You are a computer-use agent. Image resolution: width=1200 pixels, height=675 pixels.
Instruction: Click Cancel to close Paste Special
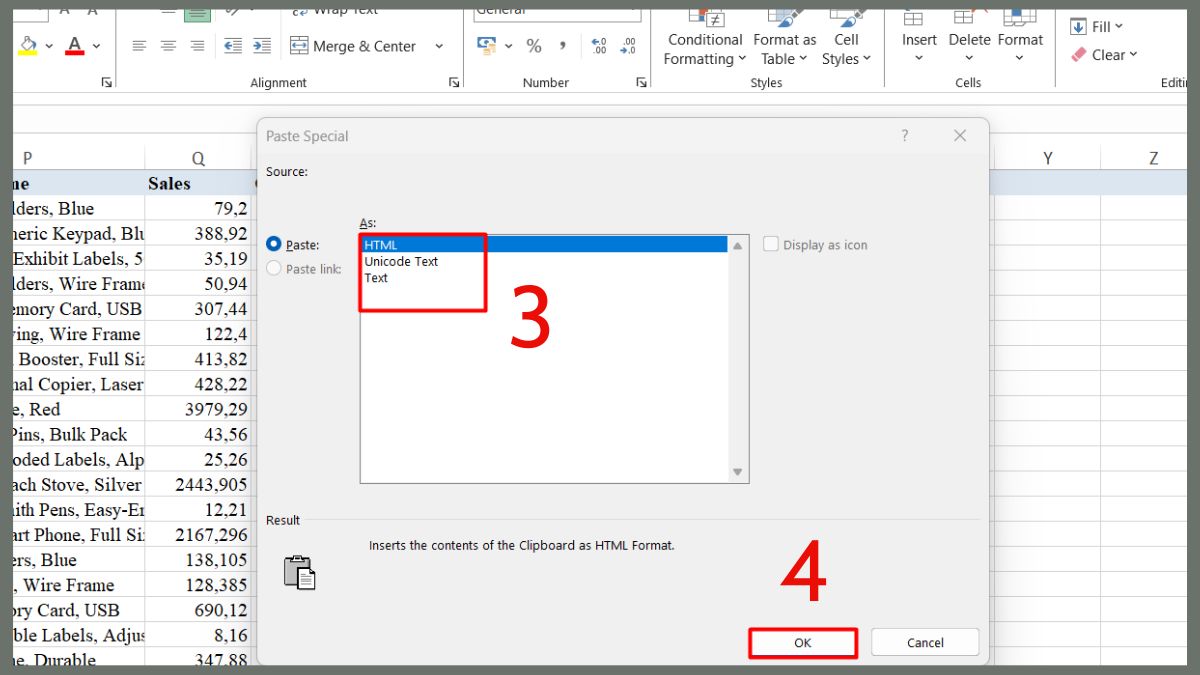tap(924, 642)
